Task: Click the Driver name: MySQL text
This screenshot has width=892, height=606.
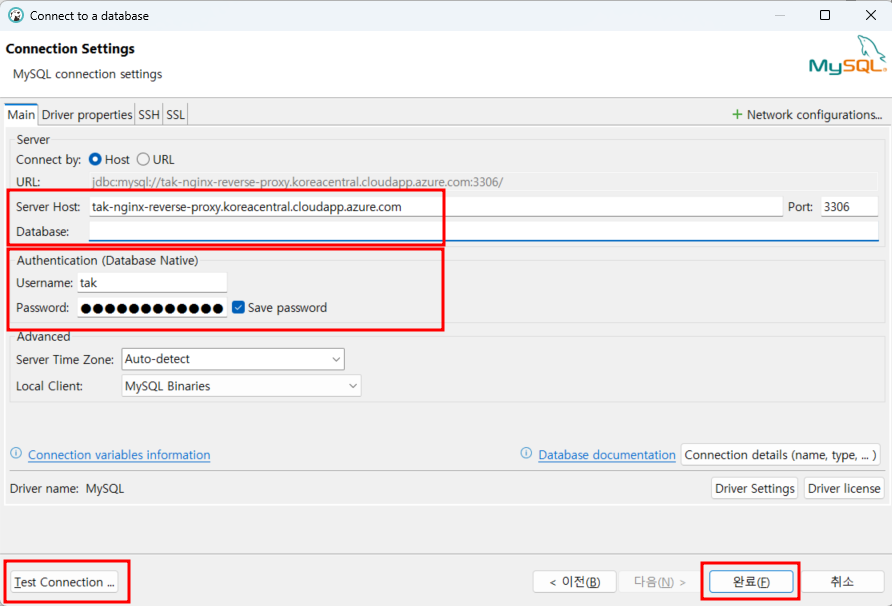Action: click(67, 488)
